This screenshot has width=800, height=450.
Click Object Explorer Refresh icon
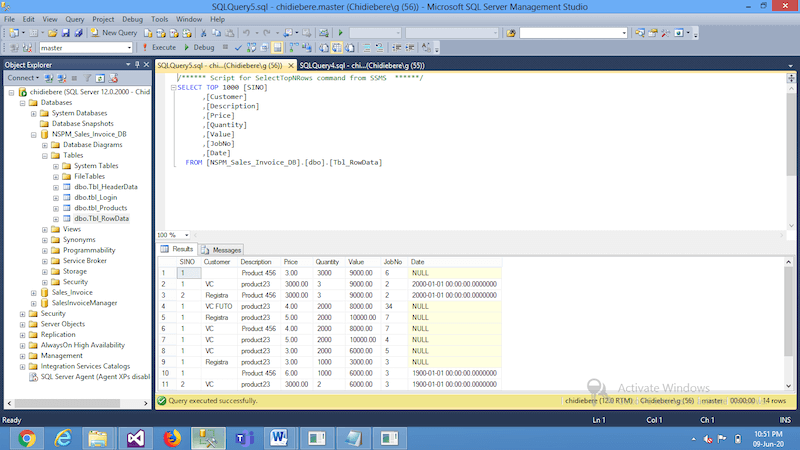click(100, 78)
